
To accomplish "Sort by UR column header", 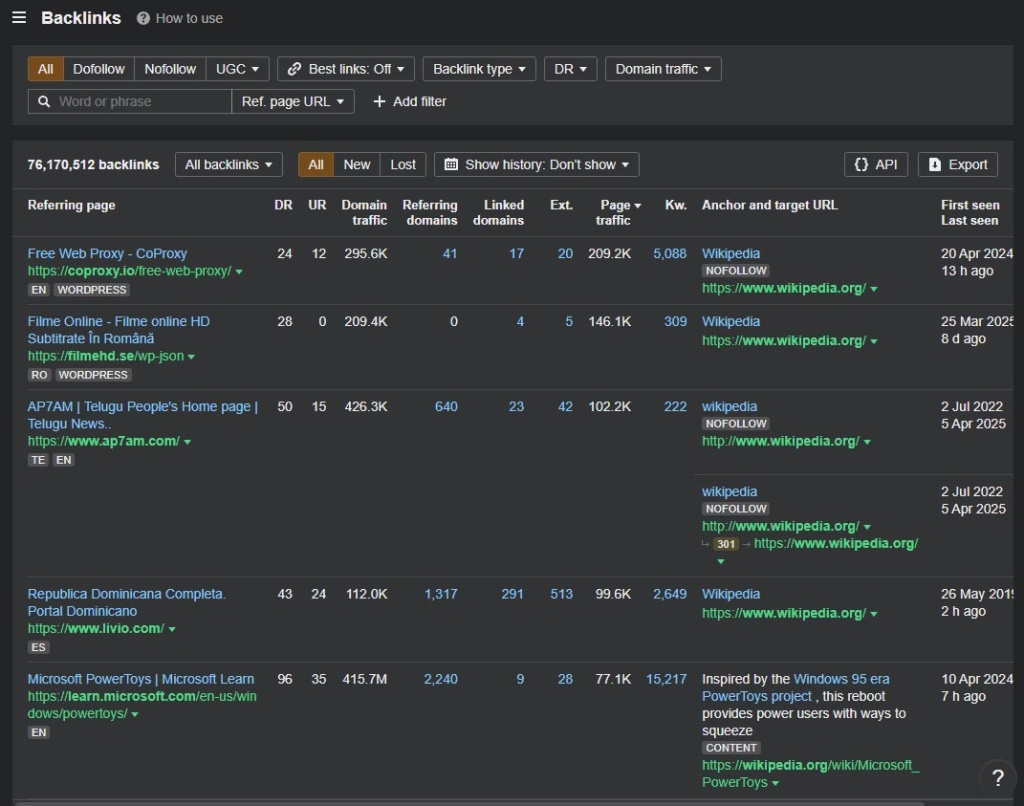I will pyautogui.click(x=317, y=205).
